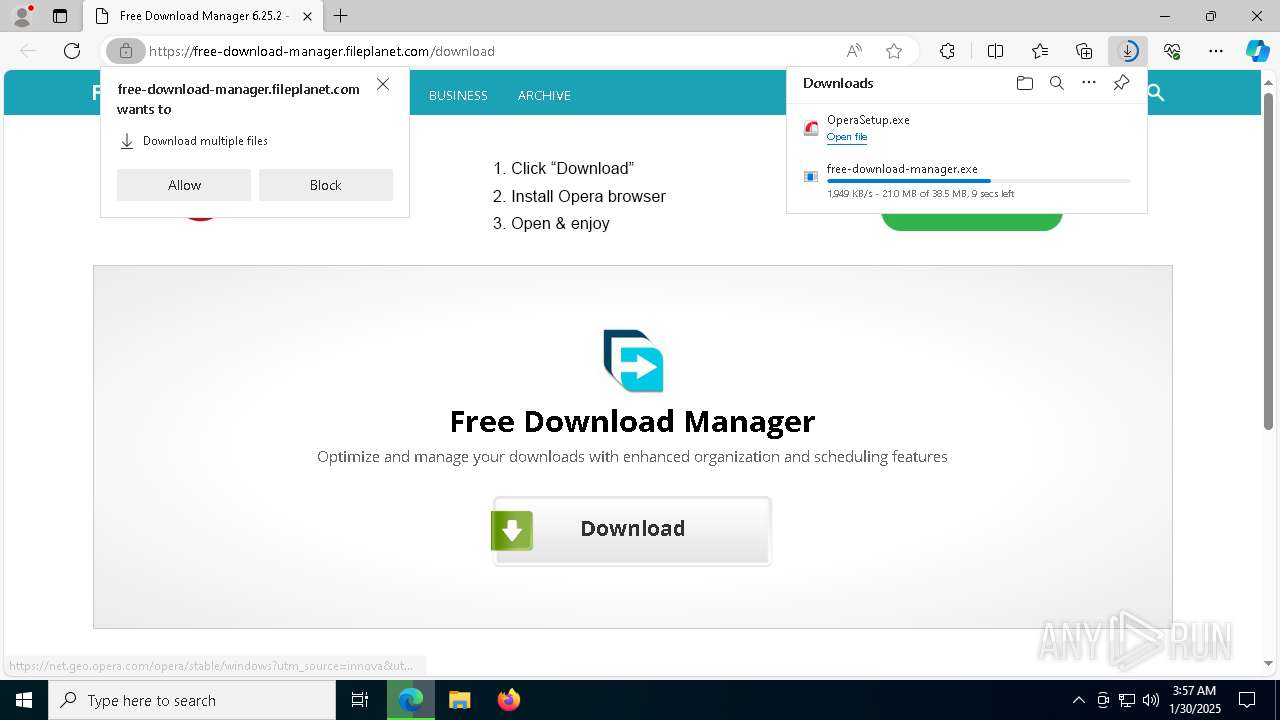1280x720 pixels.
Task: Open more download options ellipsis
Action: coord(1089,83)
